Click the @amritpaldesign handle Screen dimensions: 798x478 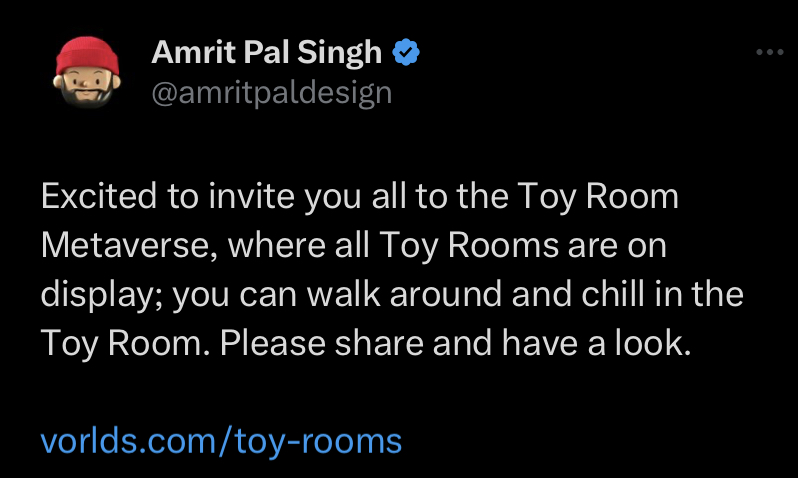coord(271,93)
